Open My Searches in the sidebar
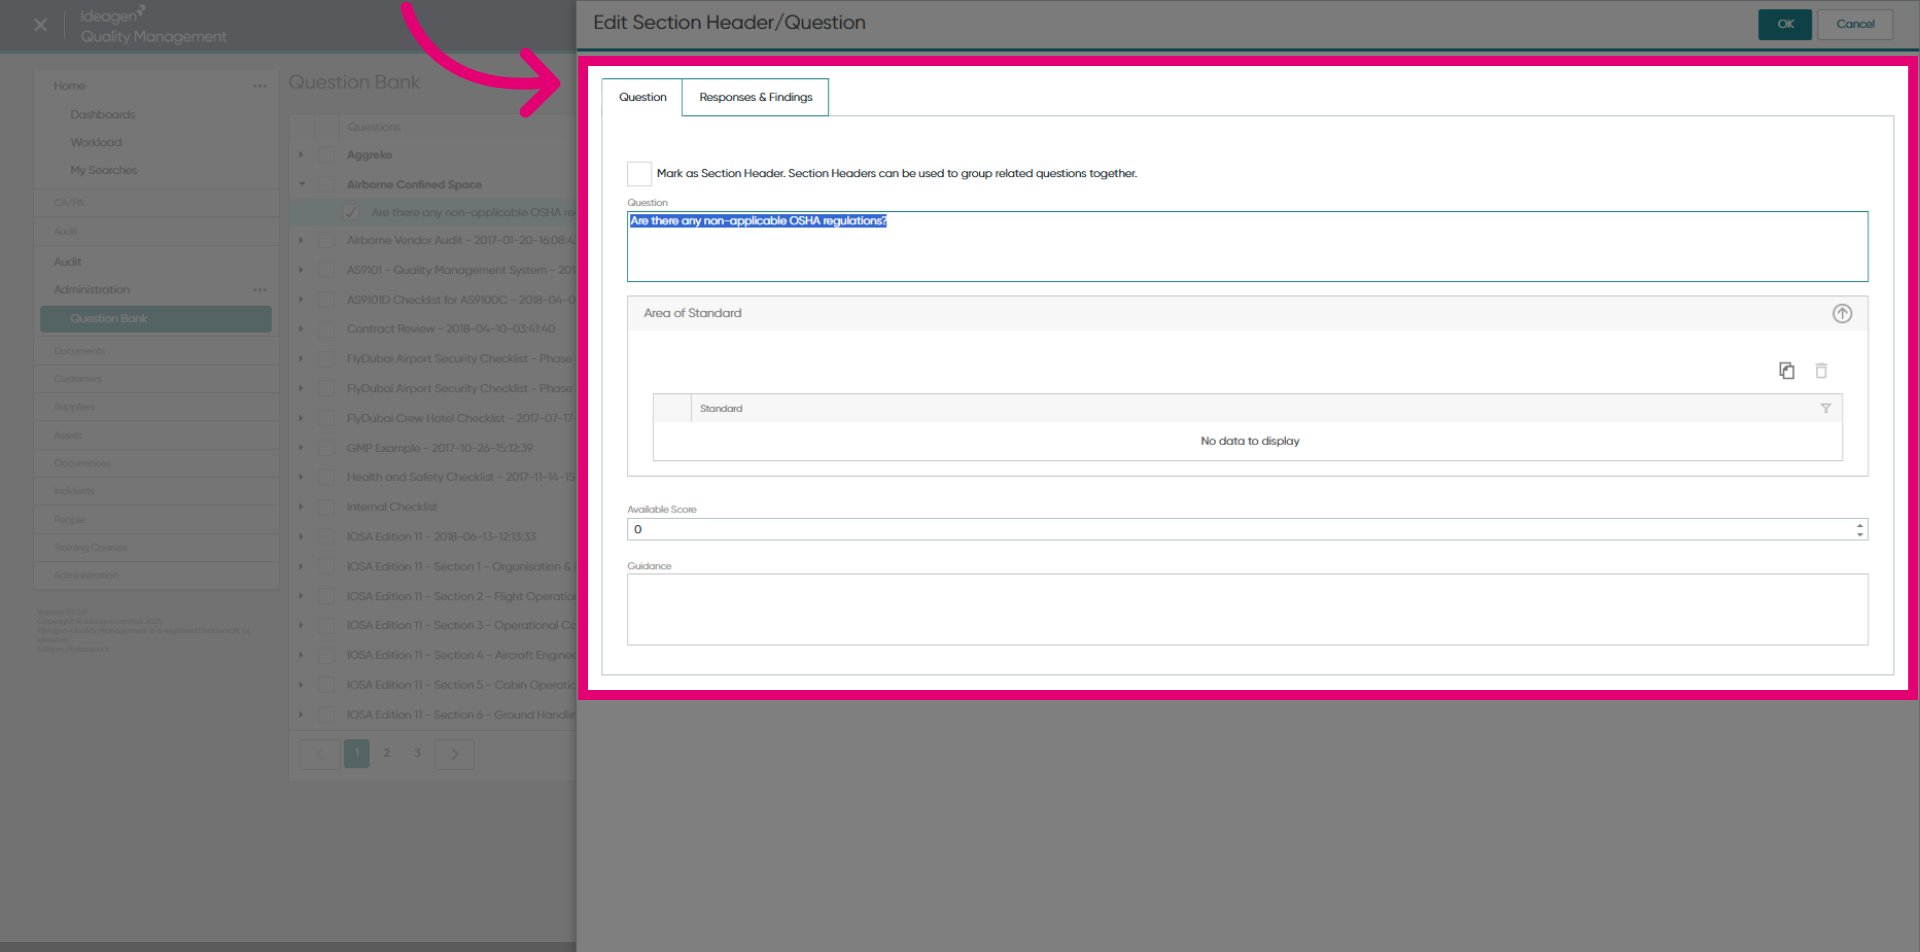Viewport: 1920px width, 952px height. (103, 171)
